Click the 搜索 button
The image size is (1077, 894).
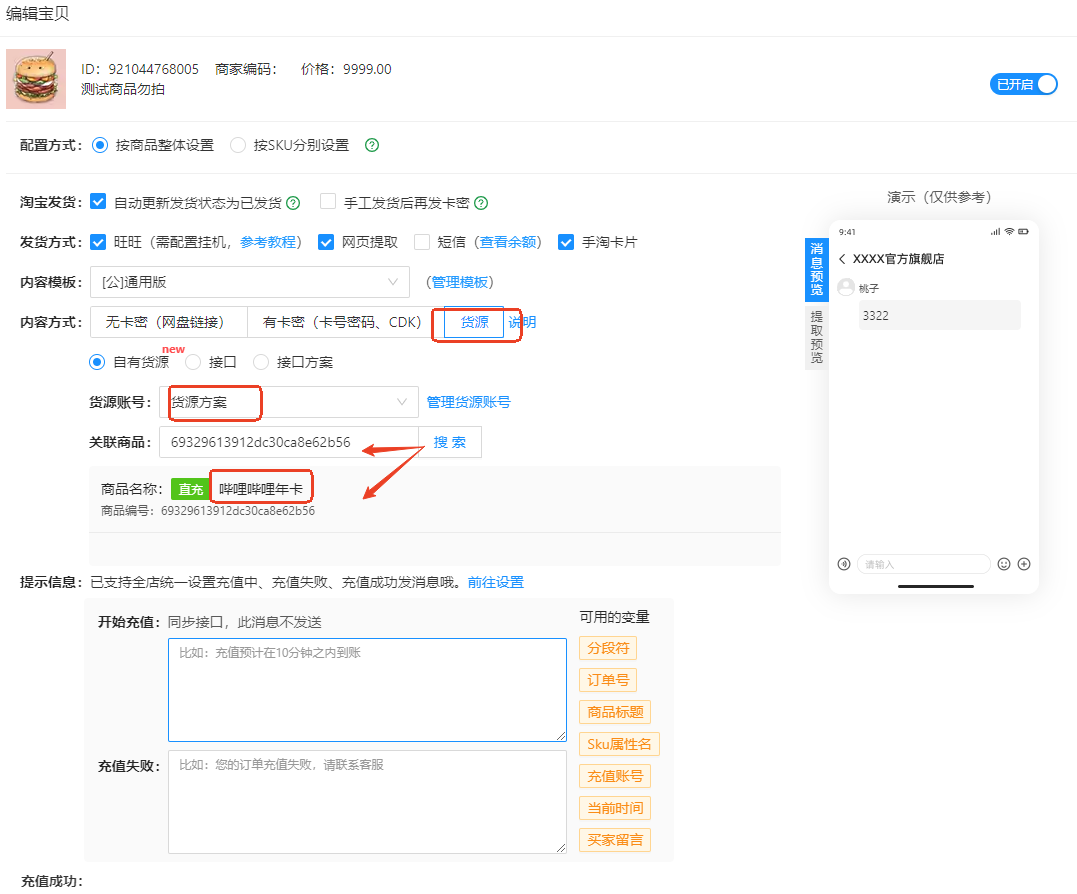click(450, 442)
